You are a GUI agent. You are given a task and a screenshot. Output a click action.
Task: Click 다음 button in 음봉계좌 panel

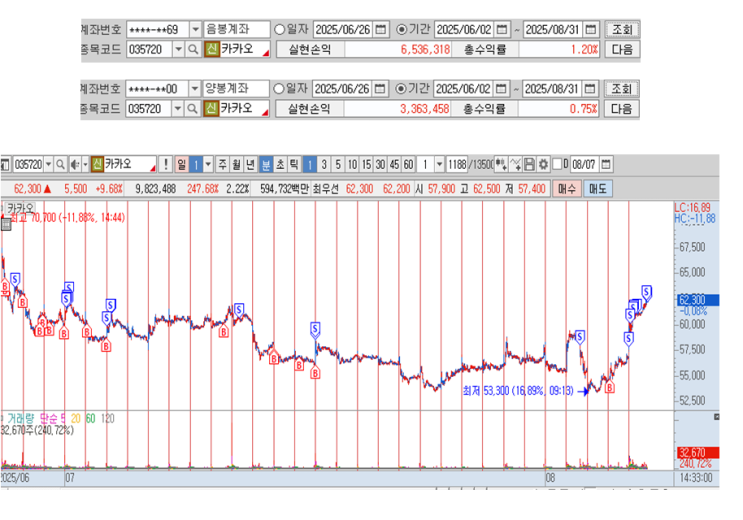[x=622, y=49]
